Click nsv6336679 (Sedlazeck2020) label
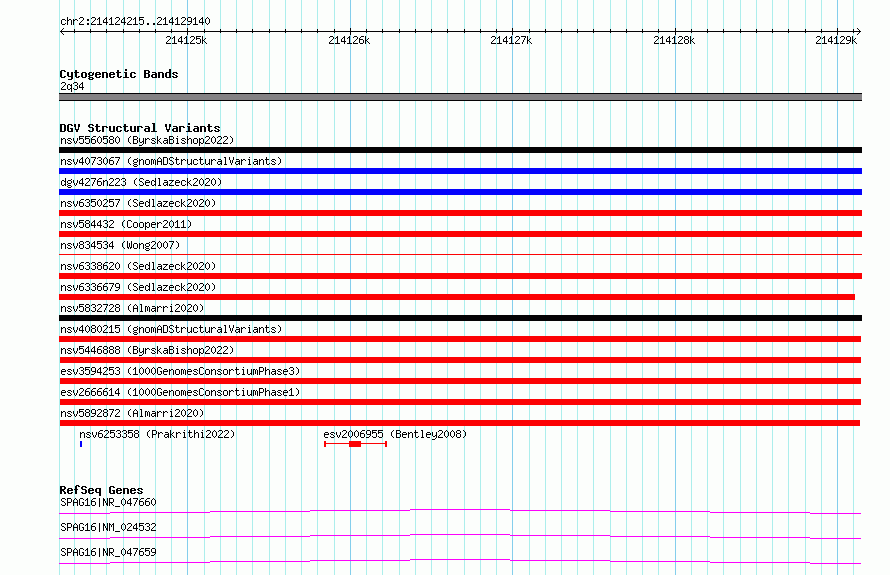The height and width of the screenshot is (575, 890). pyautogui.click(x=138, y=287)
